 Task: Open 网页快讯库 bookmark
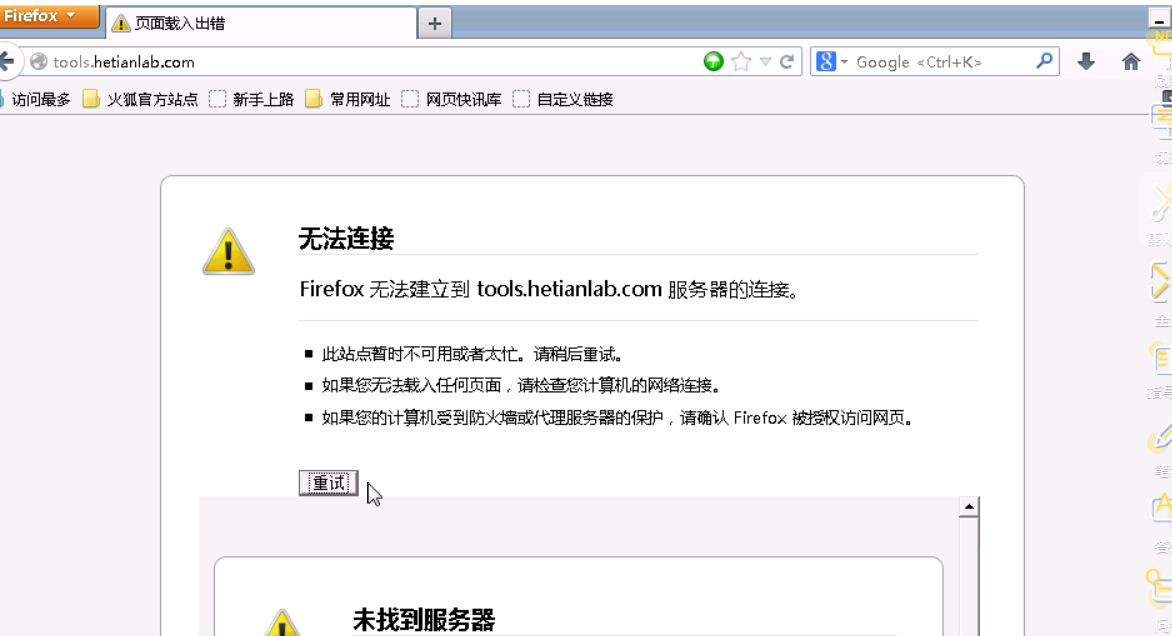[x=451, y=99]
